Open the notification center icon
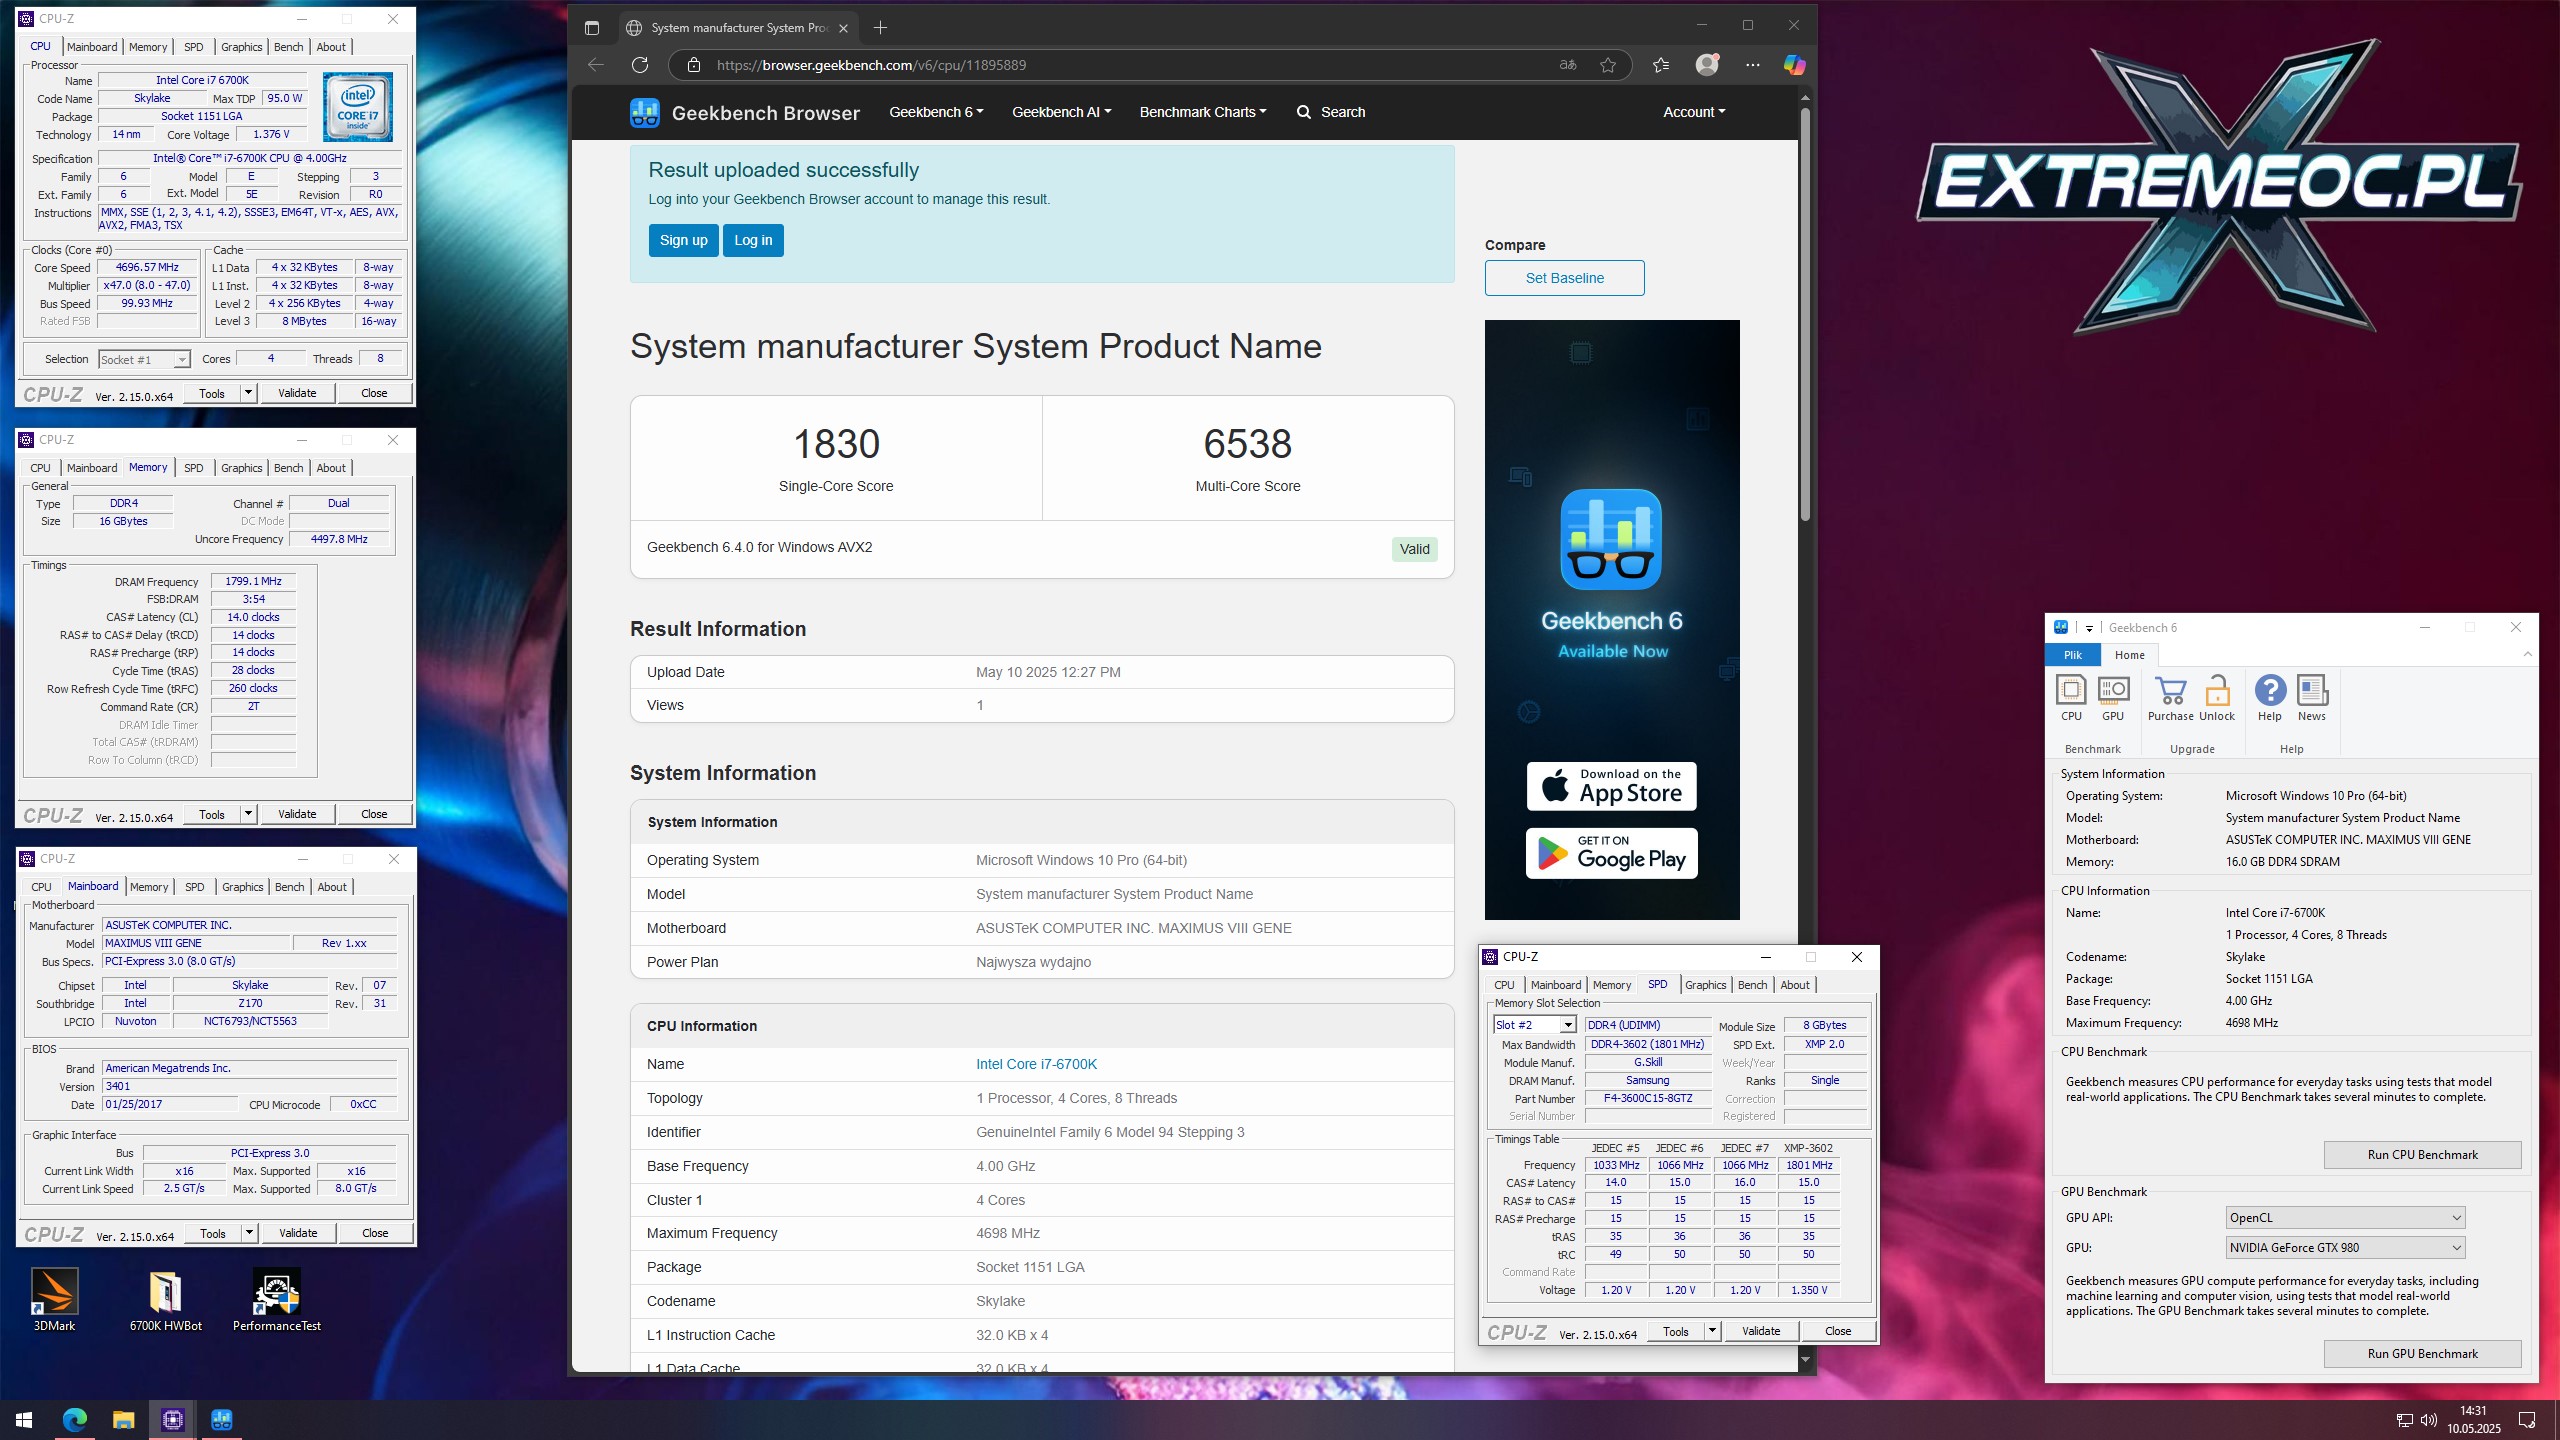This screenshot has width=2560, height=1440. click(2527, 1420)
